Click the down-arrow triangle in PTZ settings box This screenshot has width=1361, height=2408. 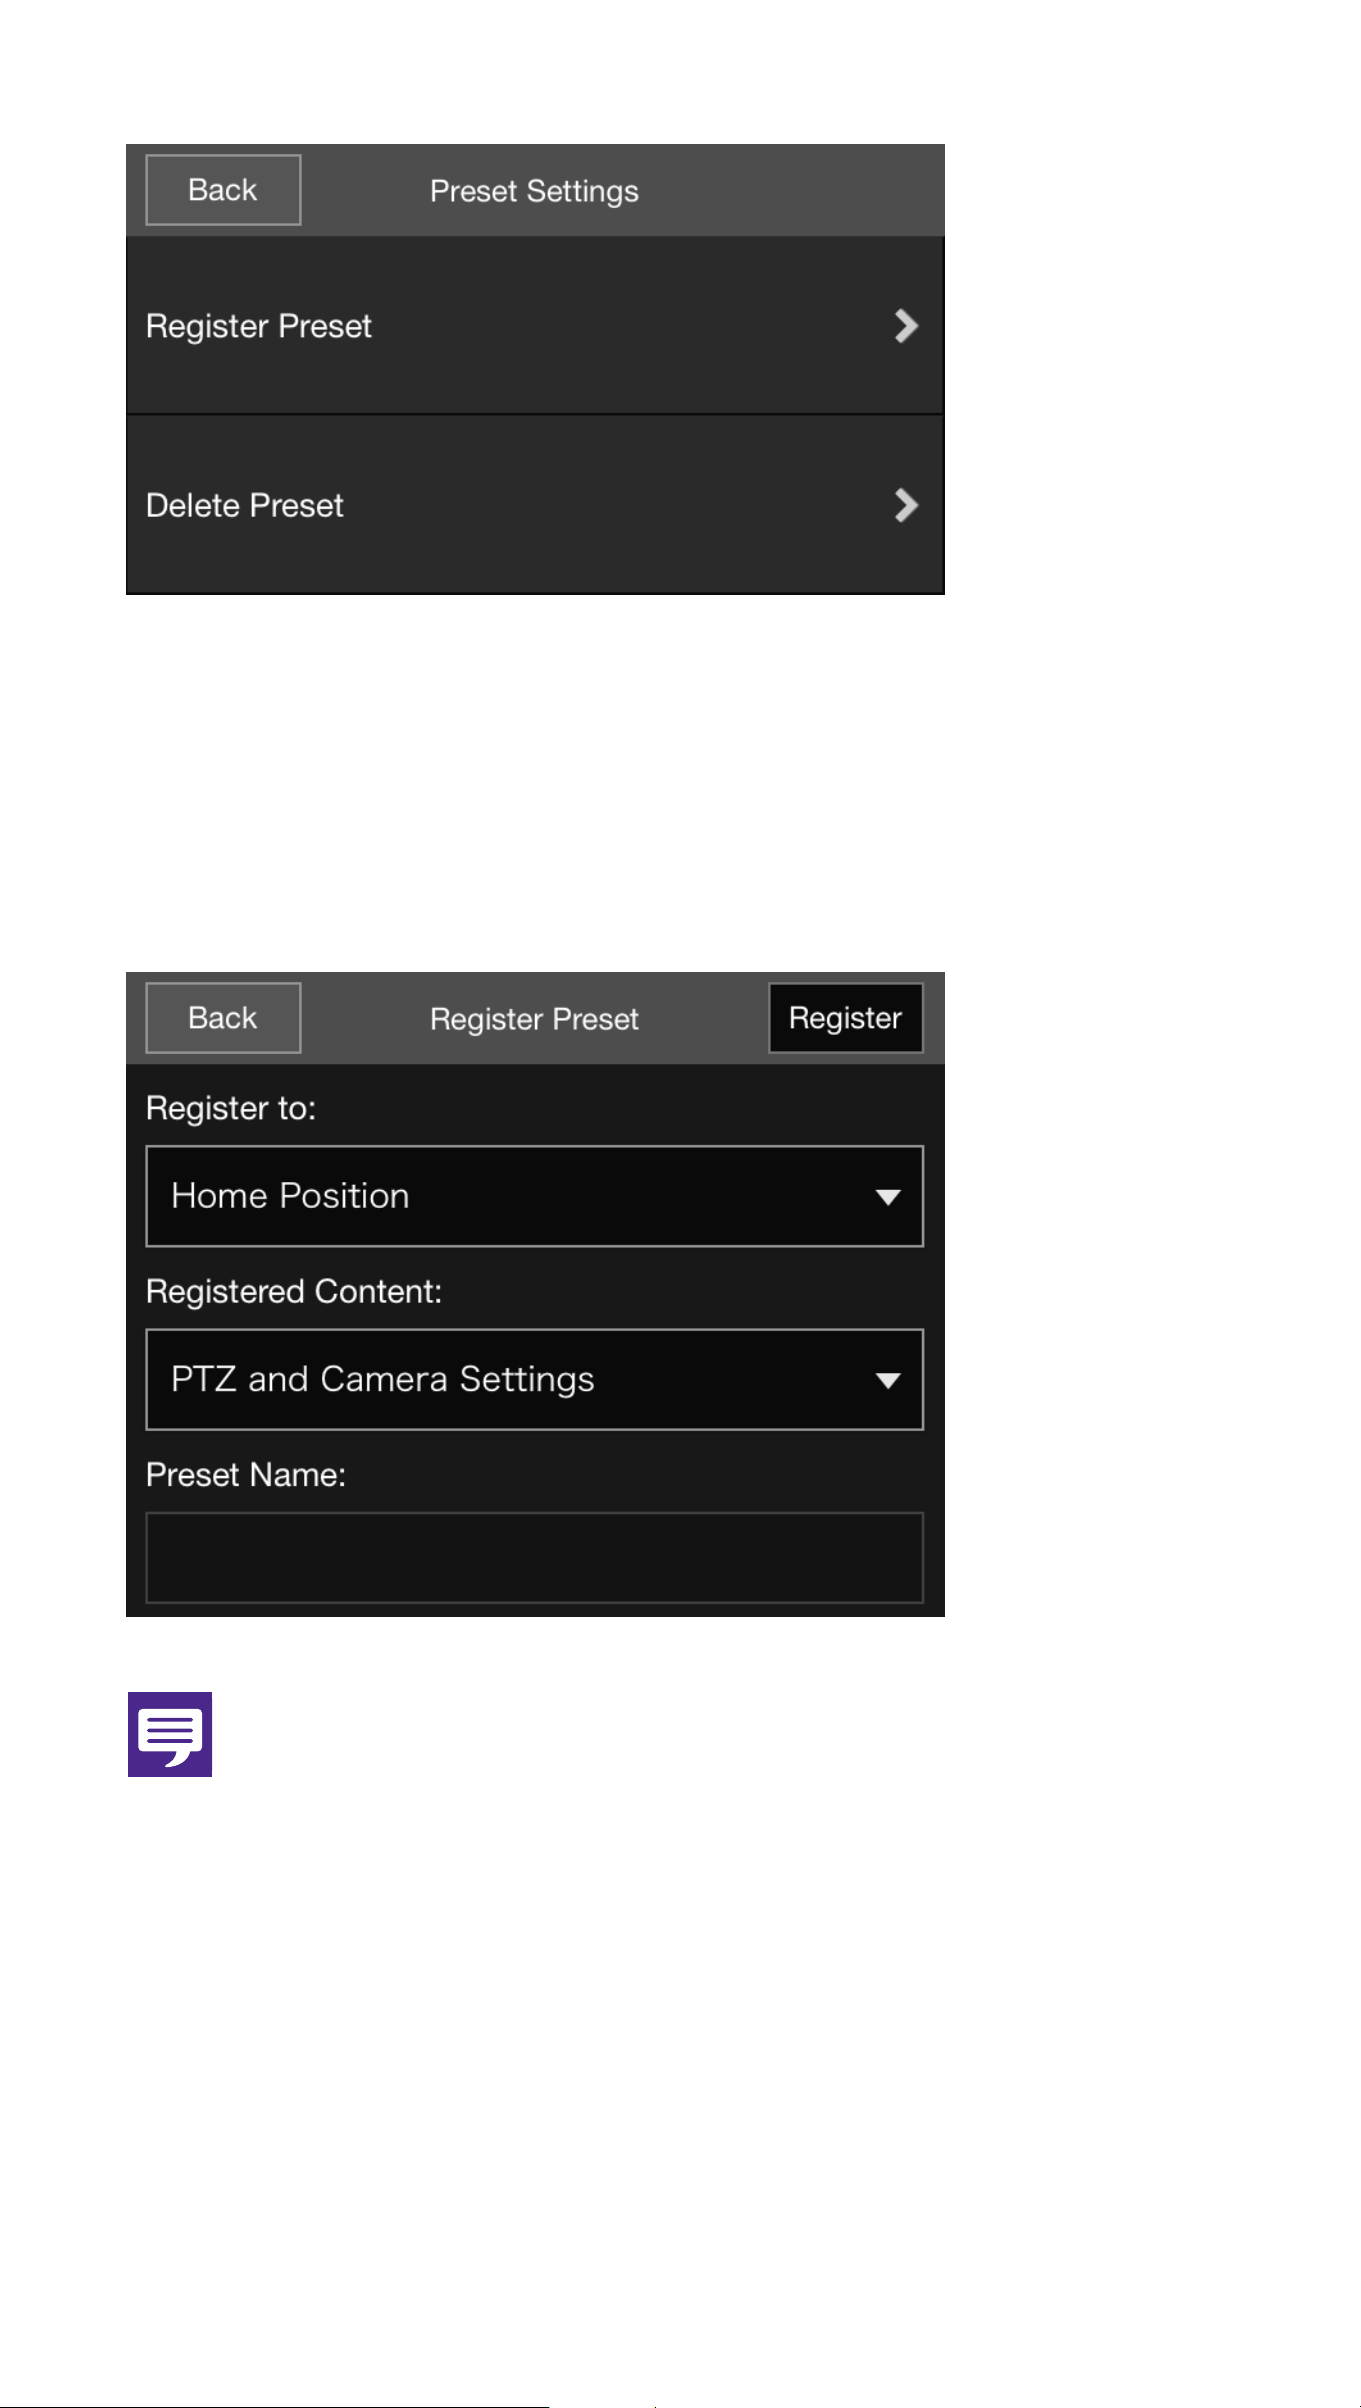[x=888, y=1381]
